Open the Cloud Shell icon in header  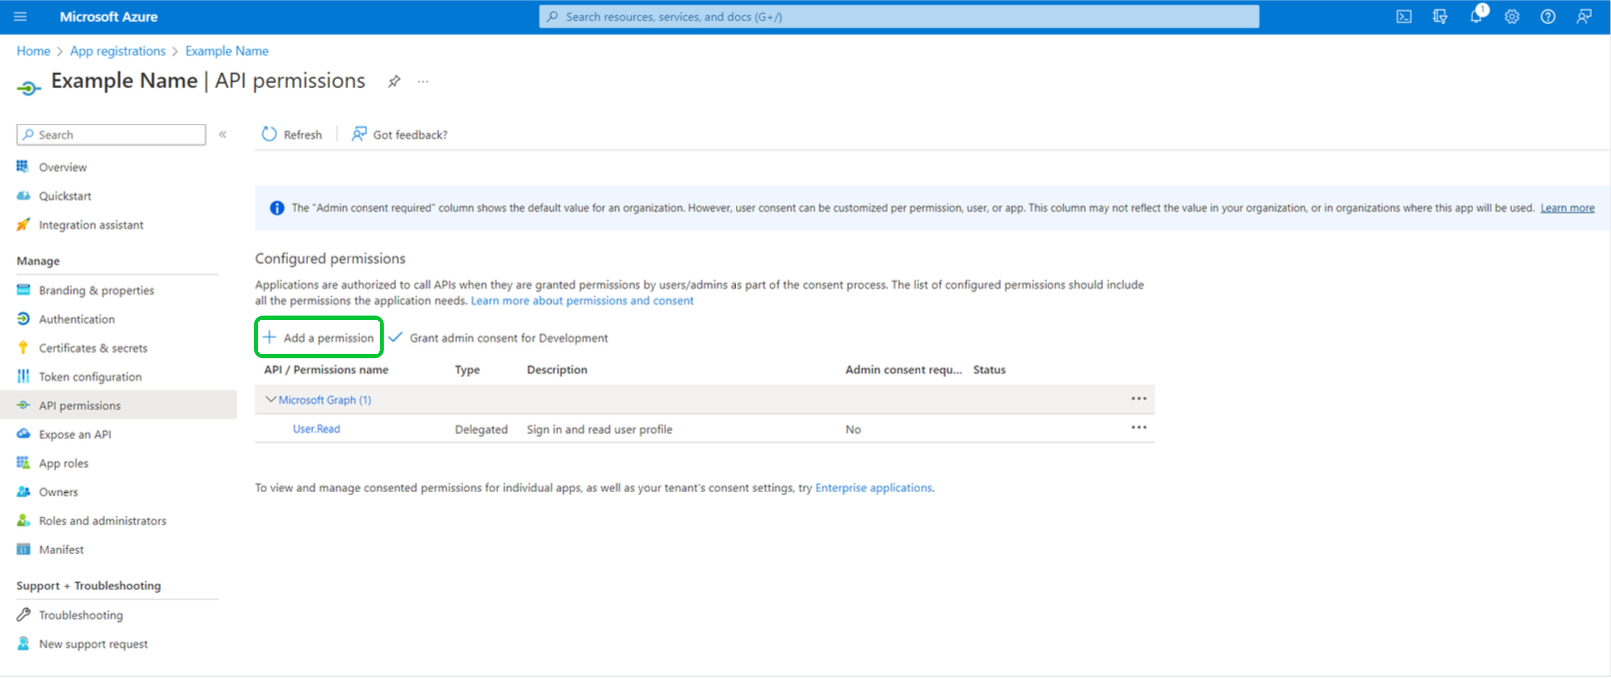coord(1404,17)
